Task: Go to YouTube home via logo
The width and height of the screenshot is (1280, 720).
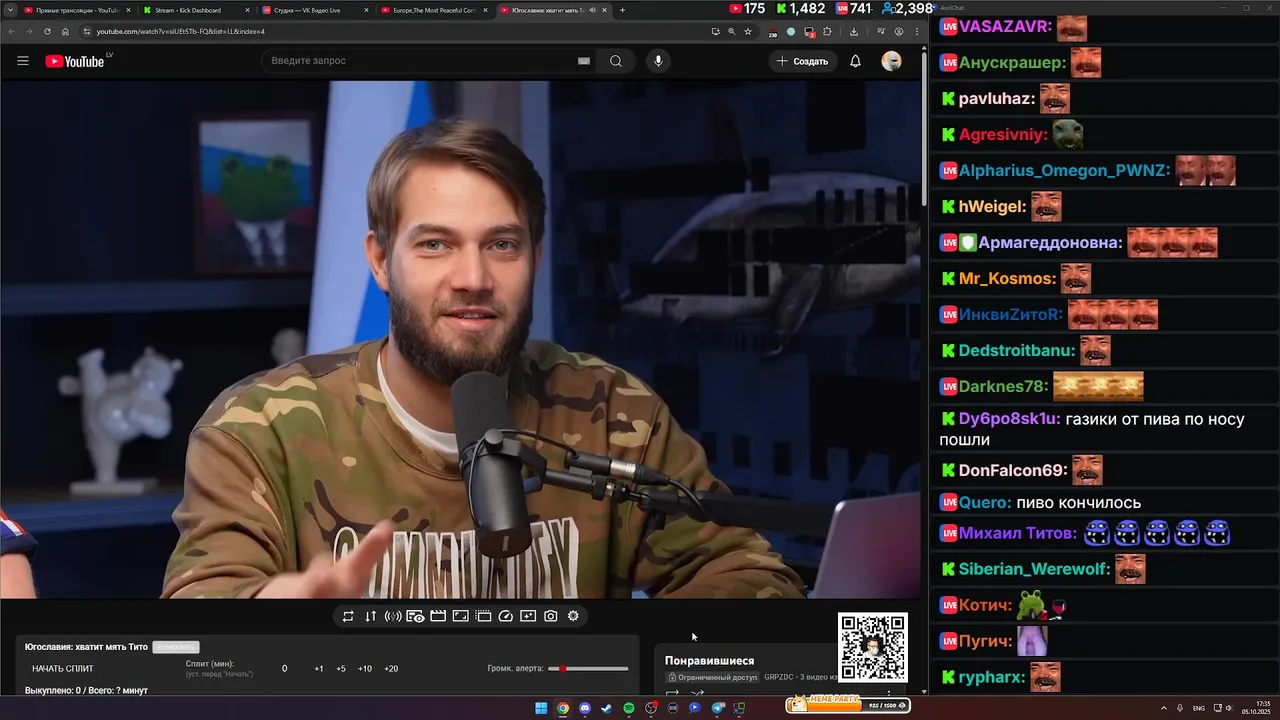Action: click(75, 61)
